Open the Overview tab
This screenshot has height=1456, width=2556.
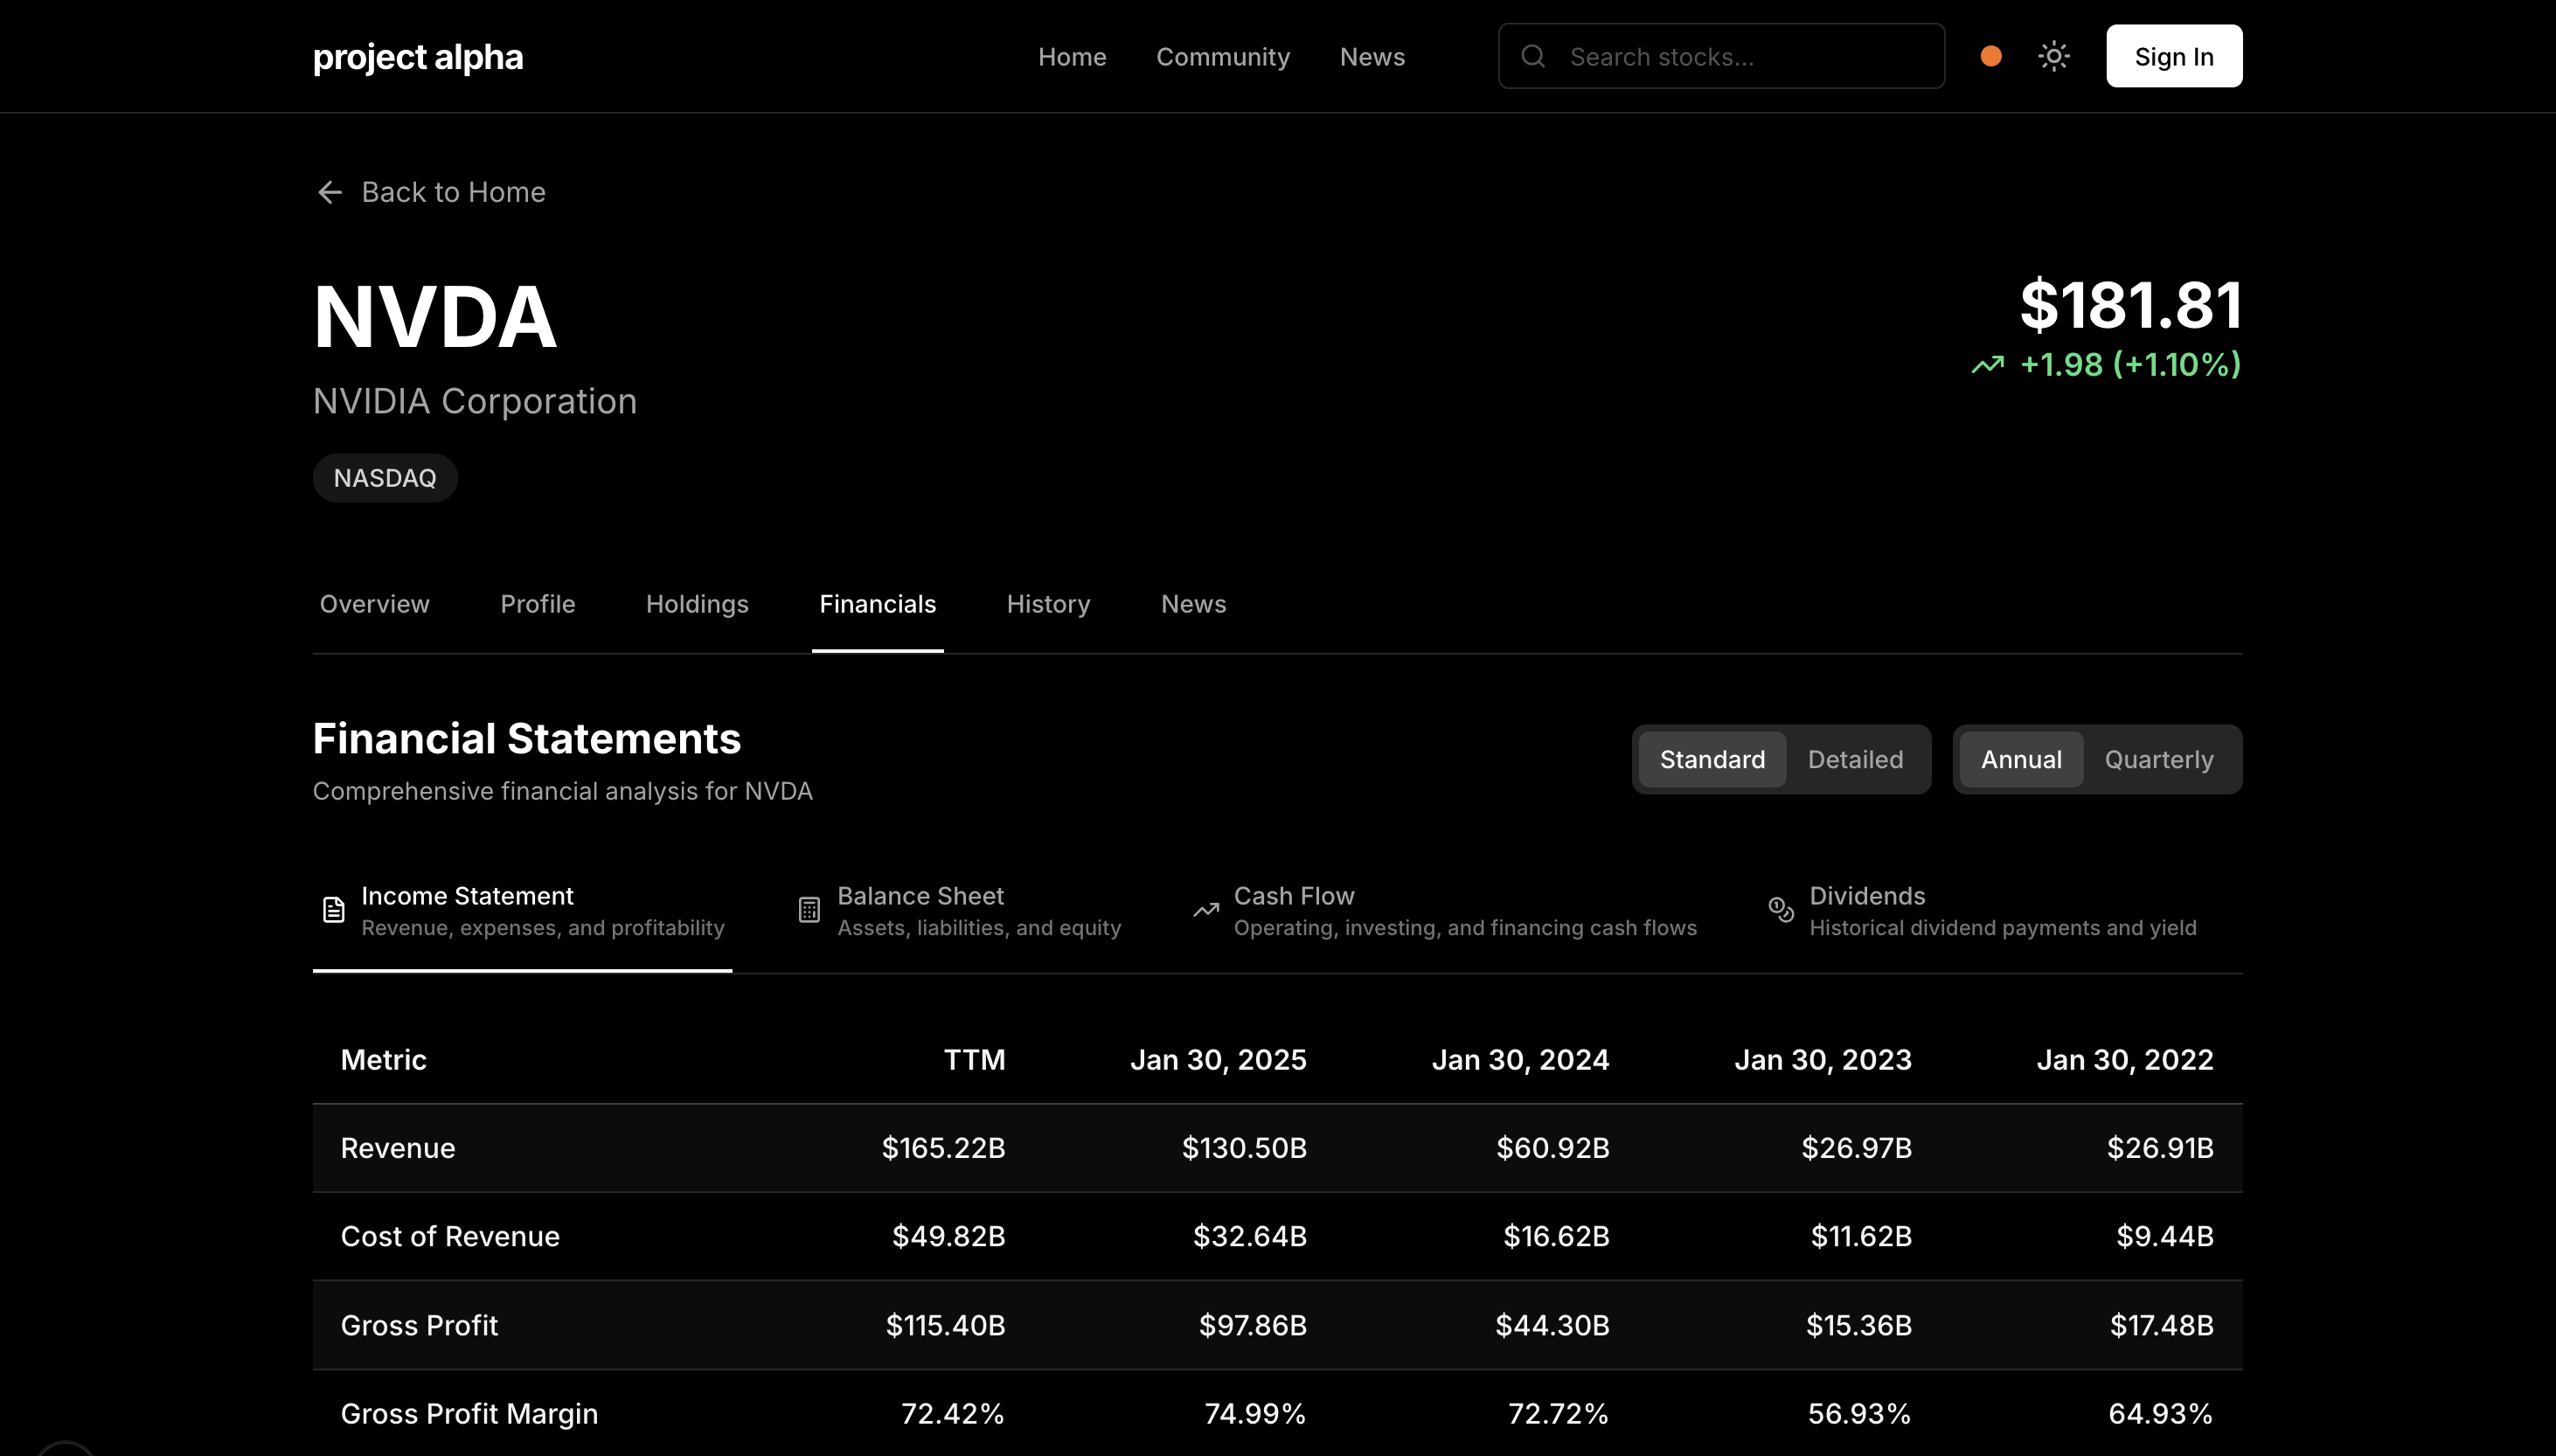pyautogui.click(x=374, y=604)
